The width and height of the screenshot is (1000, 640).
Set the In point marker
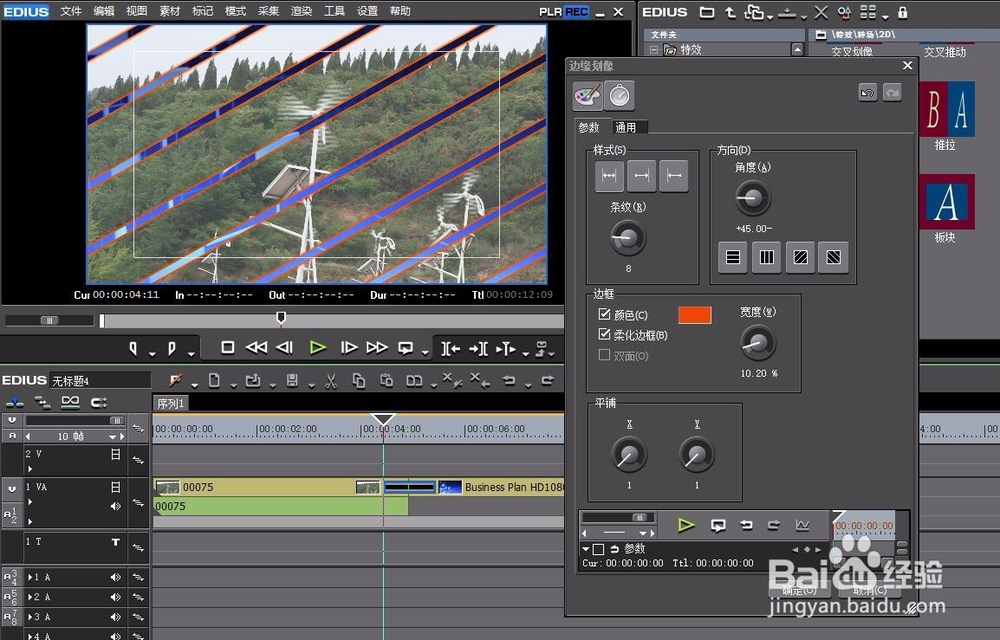pyautogui.click(x=133, y=348)
